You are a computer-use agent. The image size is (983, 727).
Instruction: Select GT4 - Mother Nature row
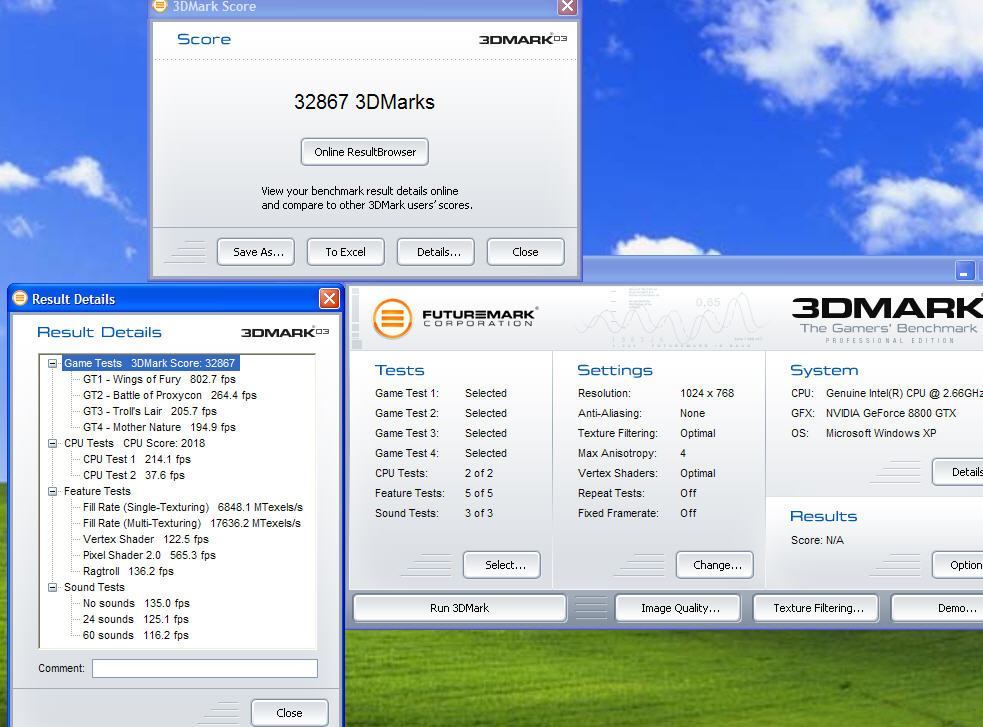coord(159,427)
